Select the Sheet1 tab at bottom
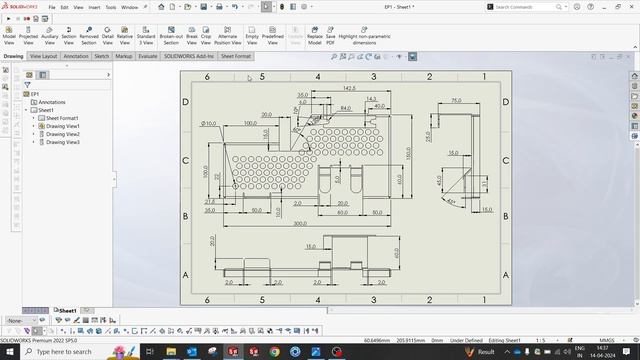This screenshot has height=360, width=640. tap(65, 311)
